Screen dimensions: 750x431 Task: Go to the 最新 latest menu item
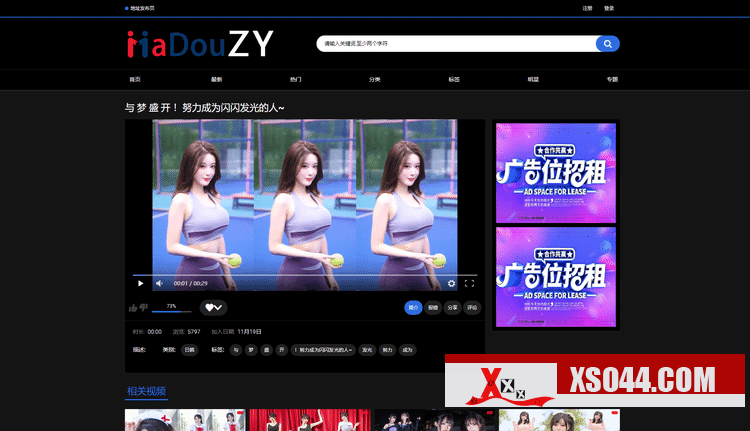(216, 79)
